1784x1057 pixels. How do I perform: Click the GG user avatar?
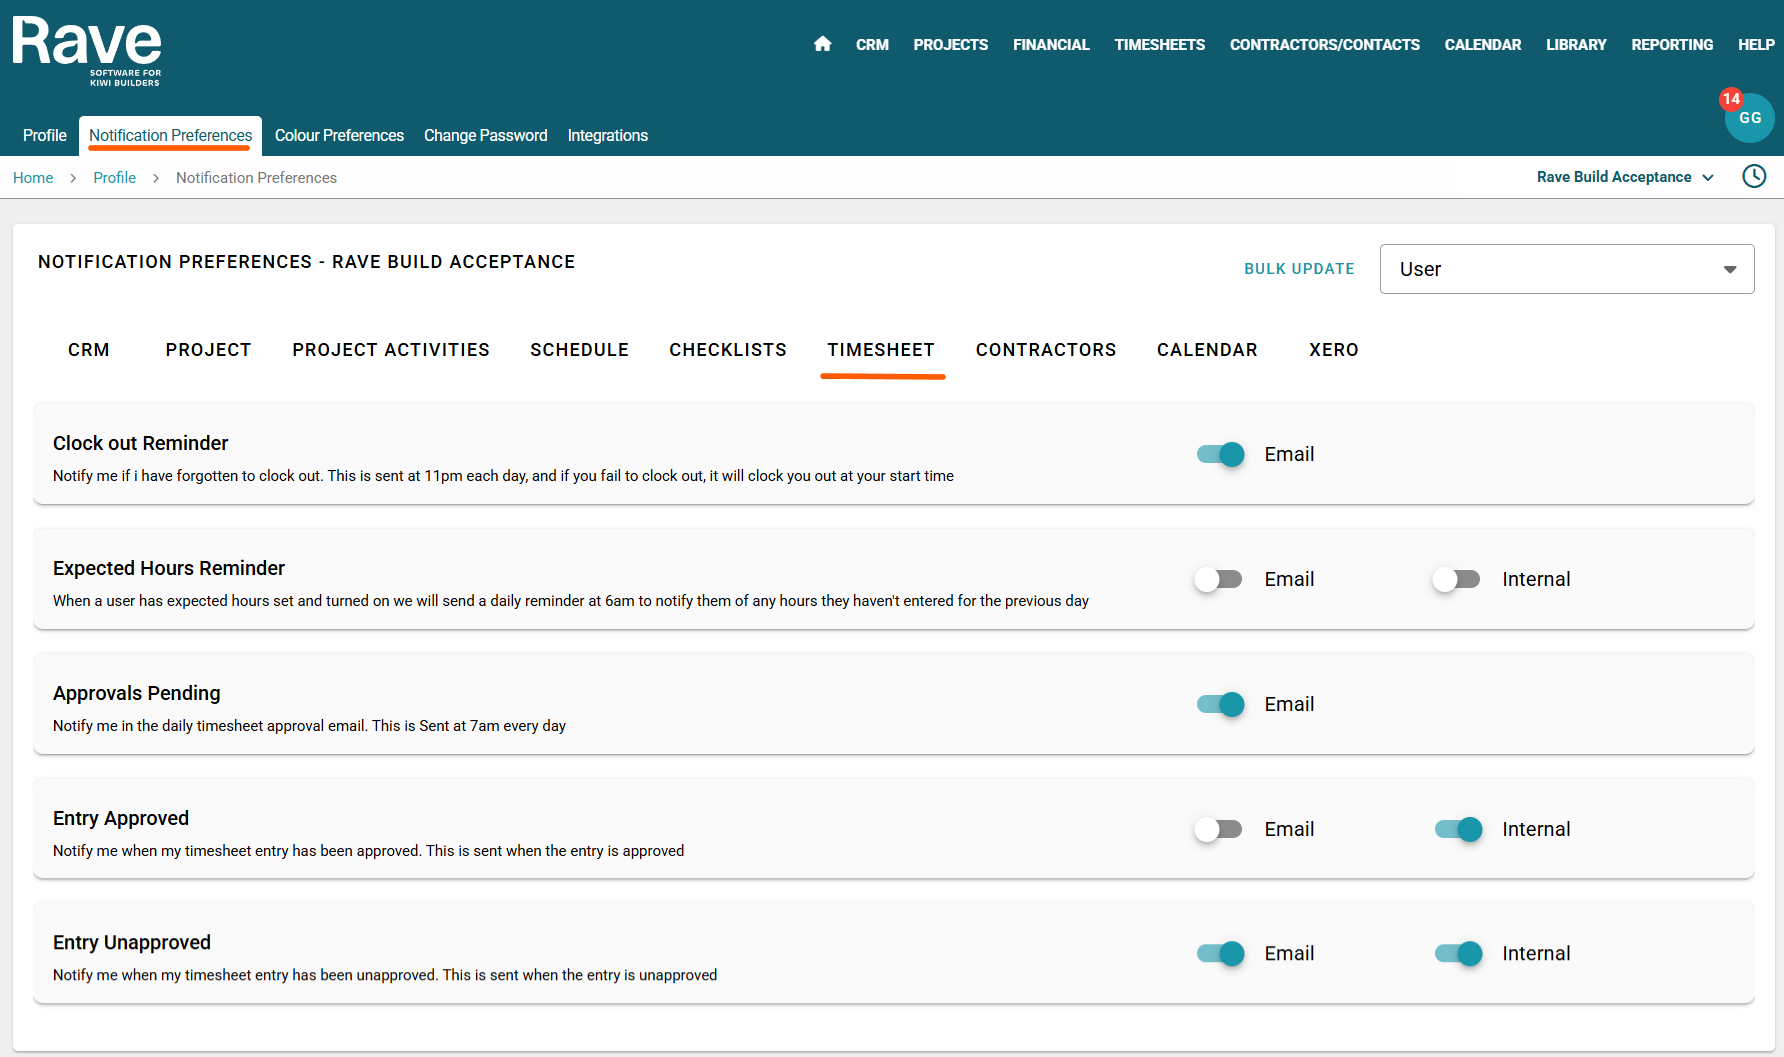pyautogui.click(x=1751, y=119)
